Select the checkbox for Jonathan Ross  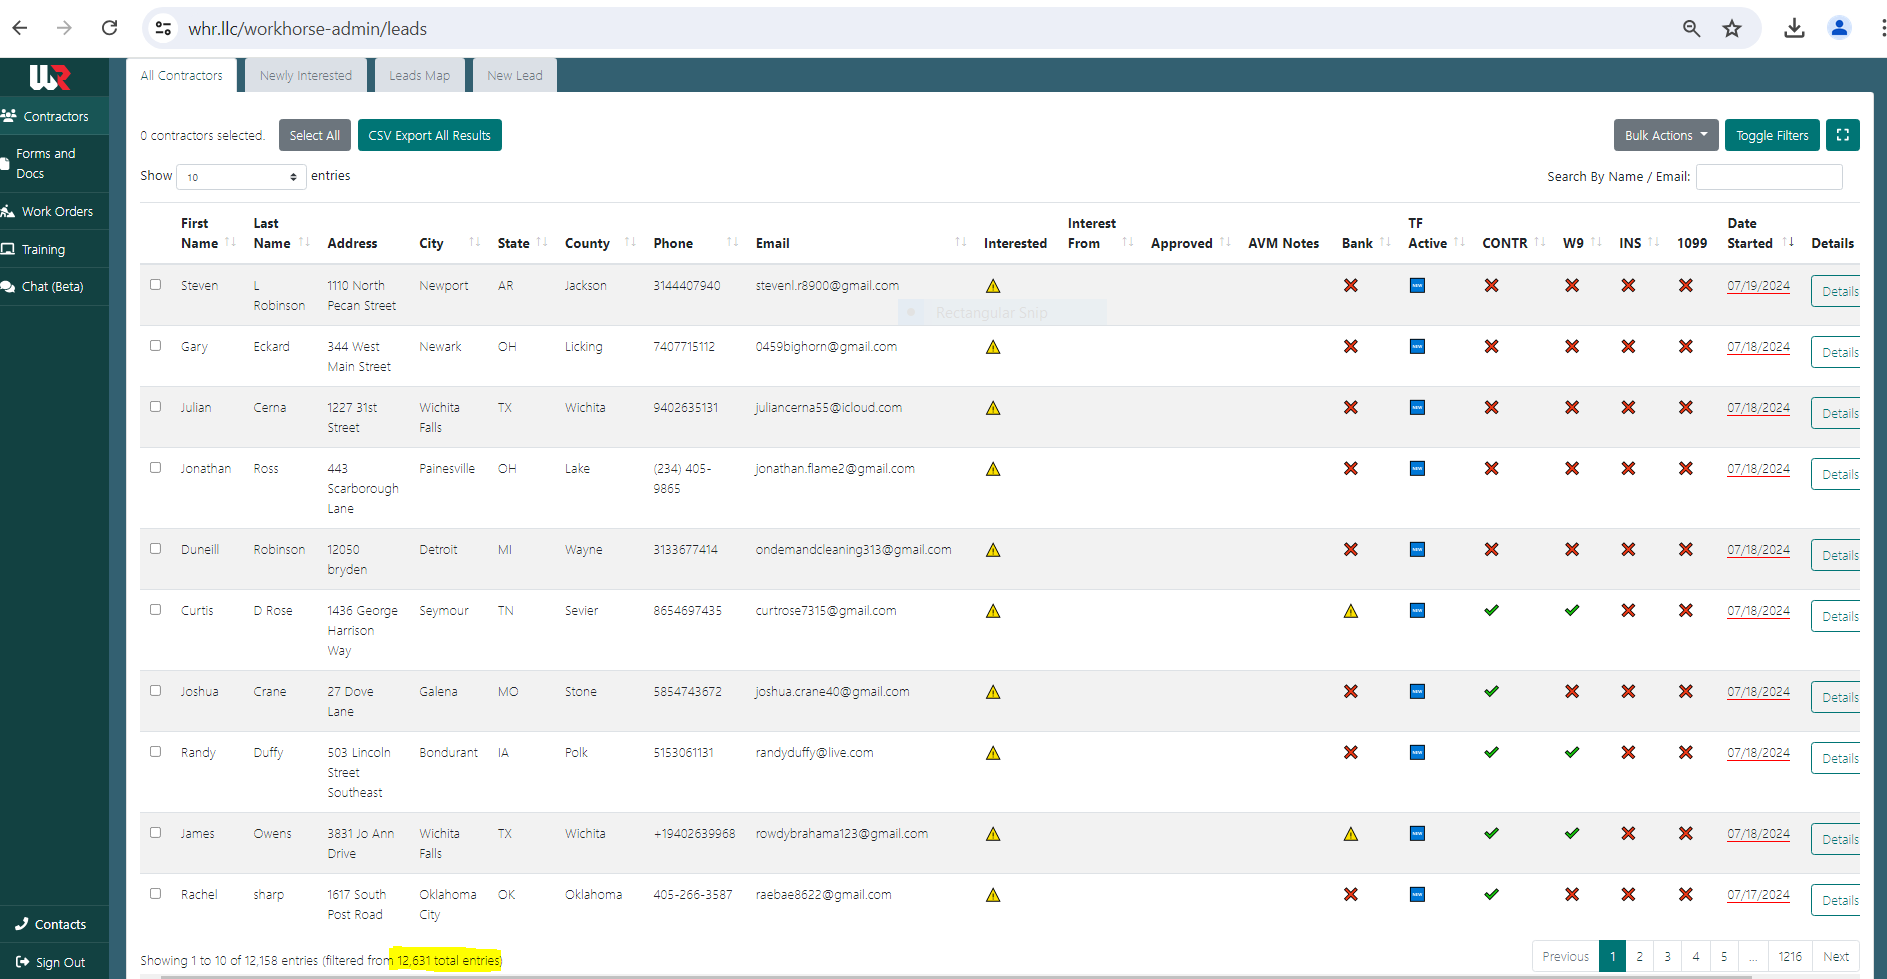155,467
